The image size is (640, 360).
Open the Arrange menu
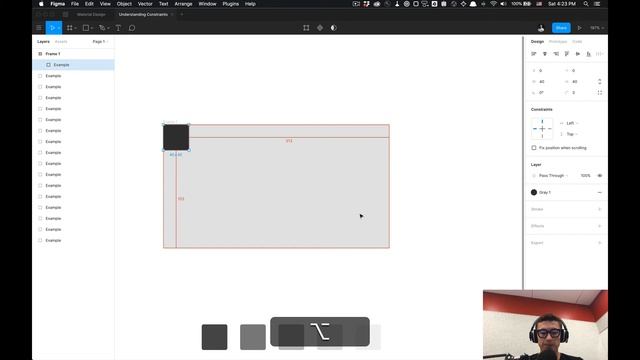pos(183,4)
